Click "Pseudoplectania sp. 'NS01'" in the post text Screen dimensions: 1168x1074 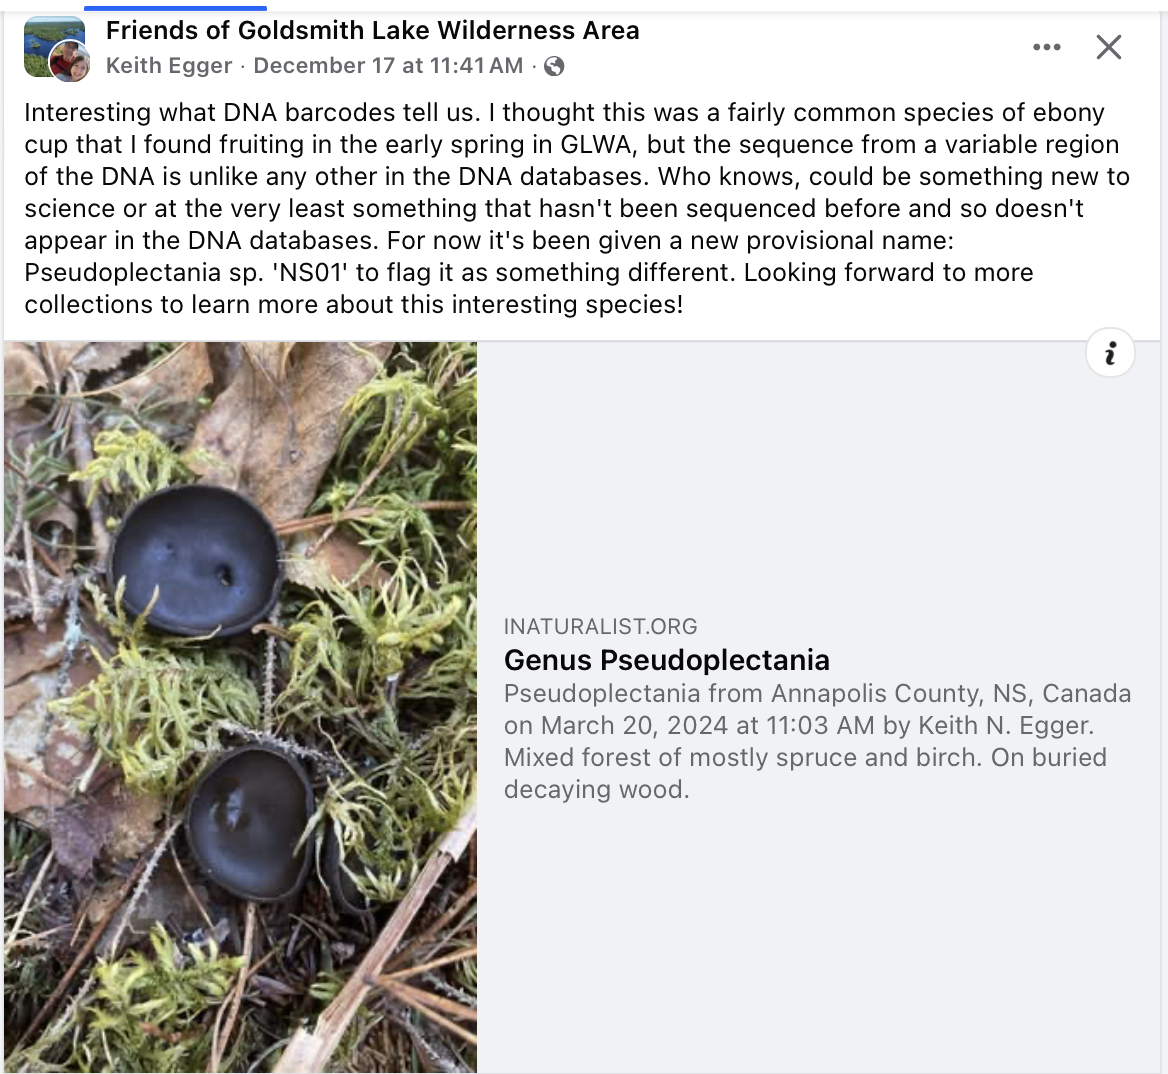186,273
